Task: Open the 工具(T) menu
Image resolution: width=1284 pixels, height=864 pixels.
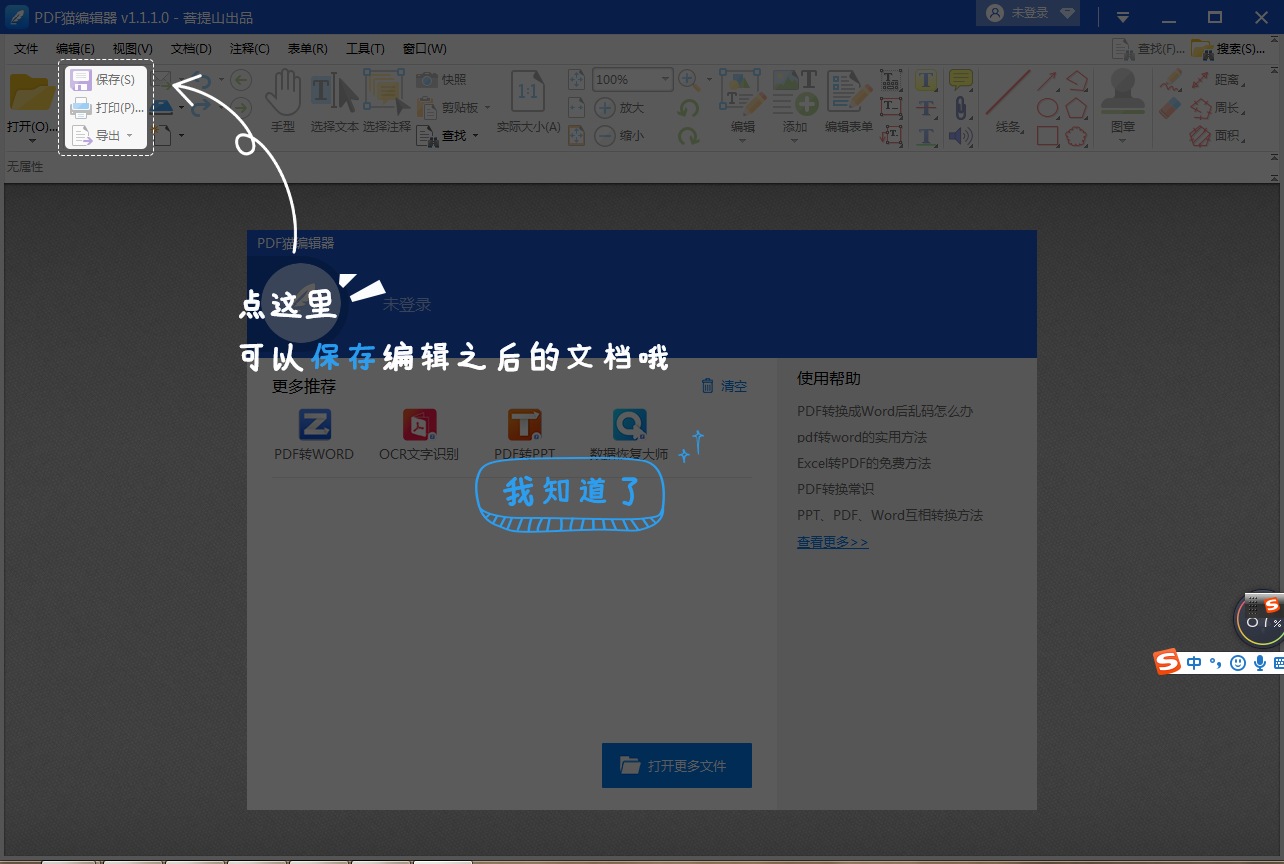Action: click(x=365, y=48)
